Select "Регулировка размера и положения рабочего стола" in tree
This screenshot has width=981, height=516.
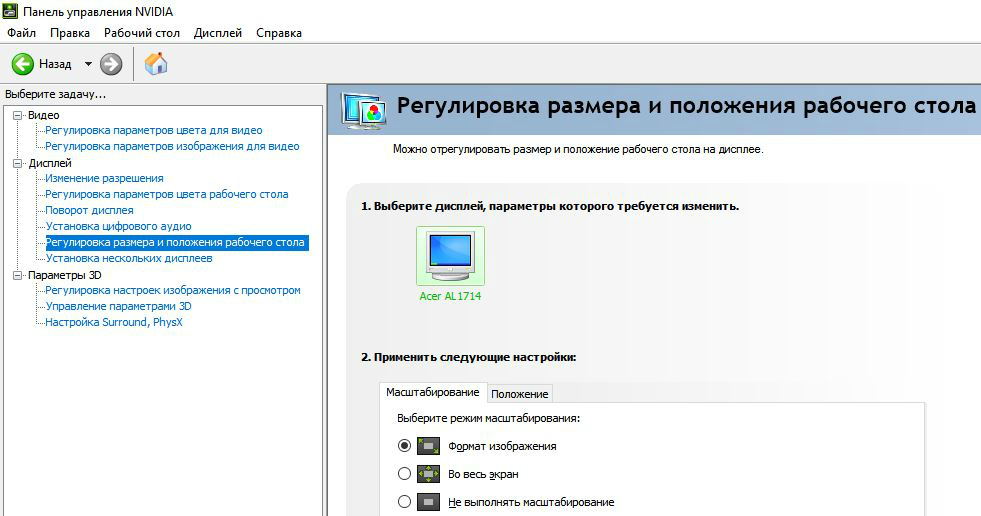point(177,243)
